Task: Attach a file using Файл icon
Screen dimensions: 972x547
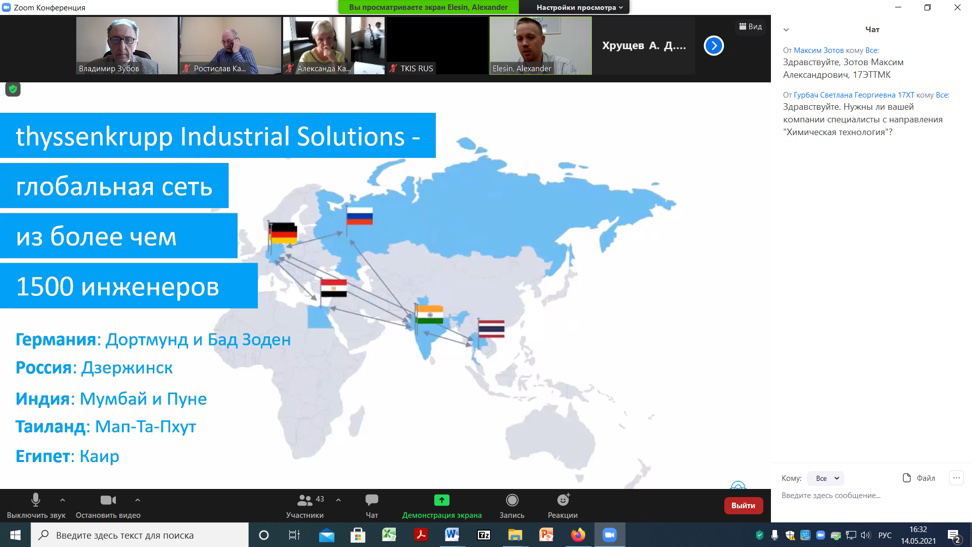Action: tap(919, 478)
